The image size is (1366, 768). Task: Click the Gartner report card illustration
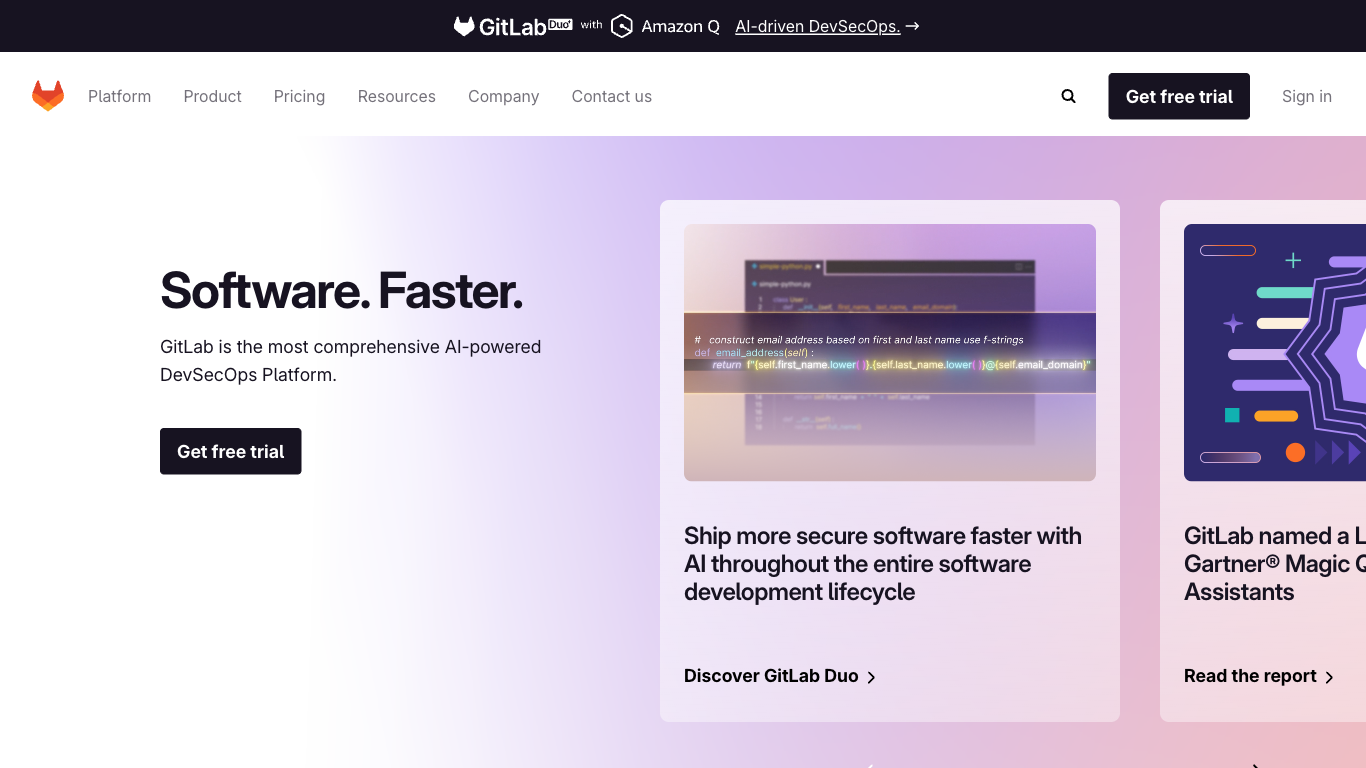[x=1275, y=352]
